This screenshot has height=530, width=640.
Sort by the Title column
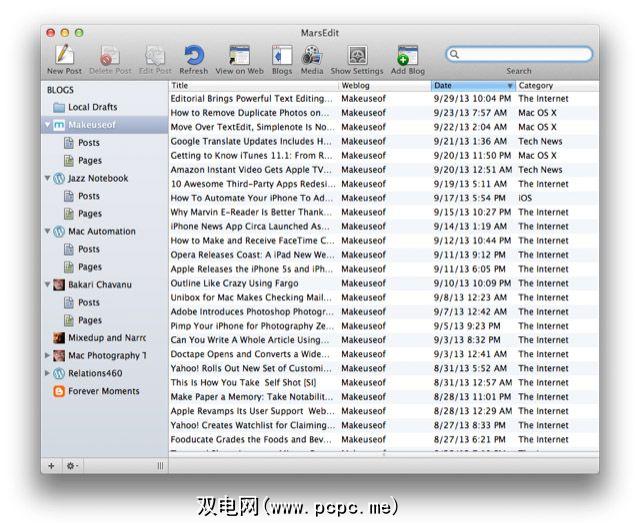coord(253,85)
